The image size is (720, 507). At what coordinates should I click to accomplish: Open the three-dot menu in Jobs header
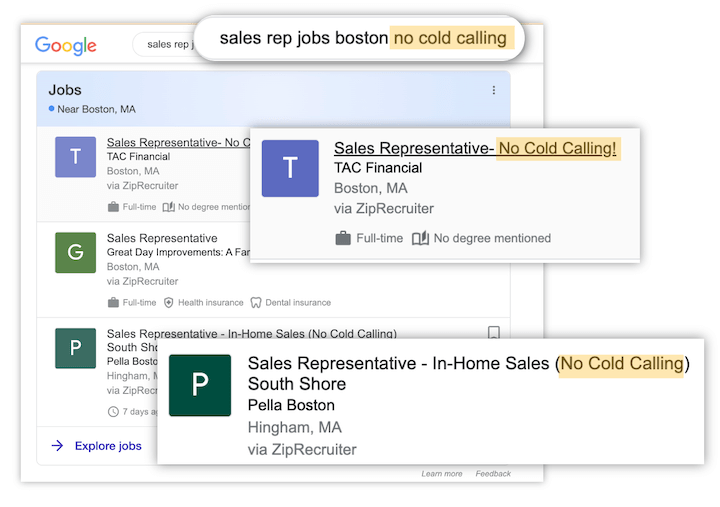[x=493, y=90]
